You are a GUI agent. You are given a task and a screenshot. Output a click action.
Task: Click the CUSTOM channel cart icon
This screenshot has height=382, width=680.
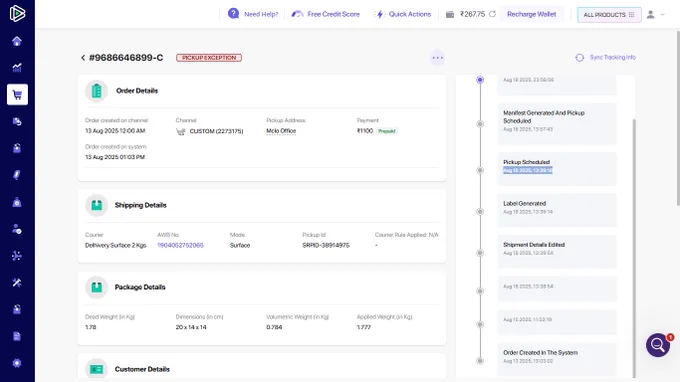180,131
